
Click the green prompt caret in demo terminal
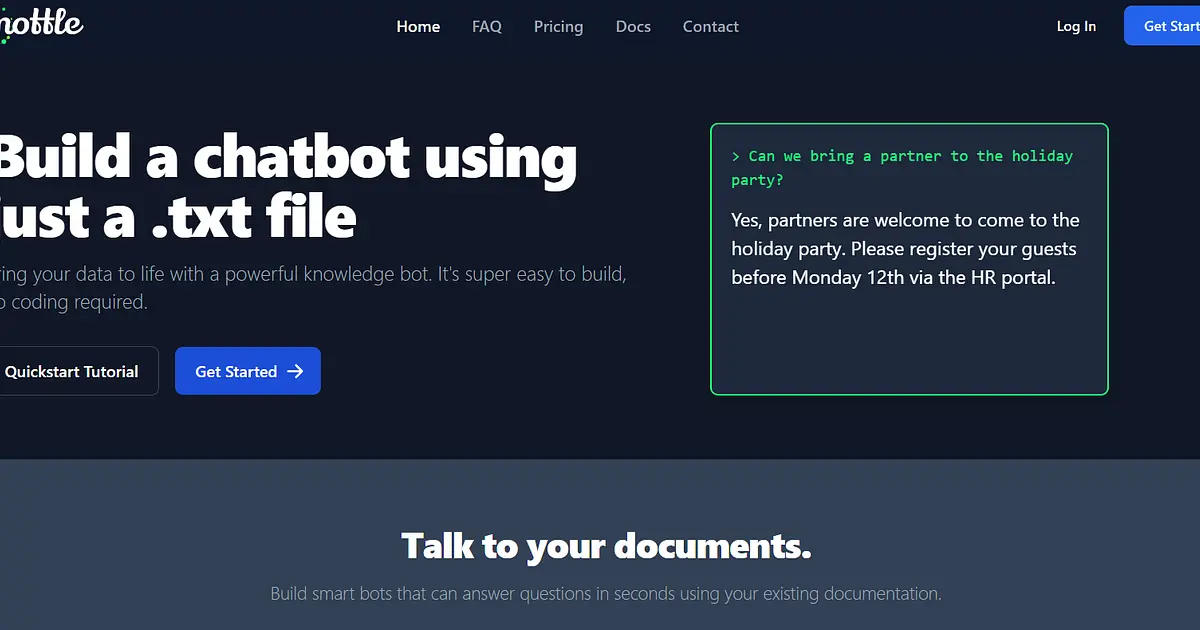[736, 156]
